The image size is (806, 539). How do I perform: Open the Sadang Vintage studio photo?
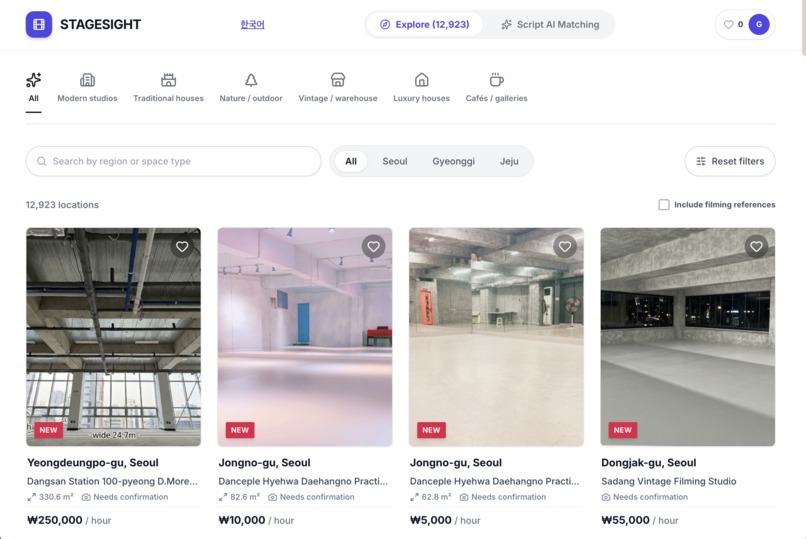point(688,337)
